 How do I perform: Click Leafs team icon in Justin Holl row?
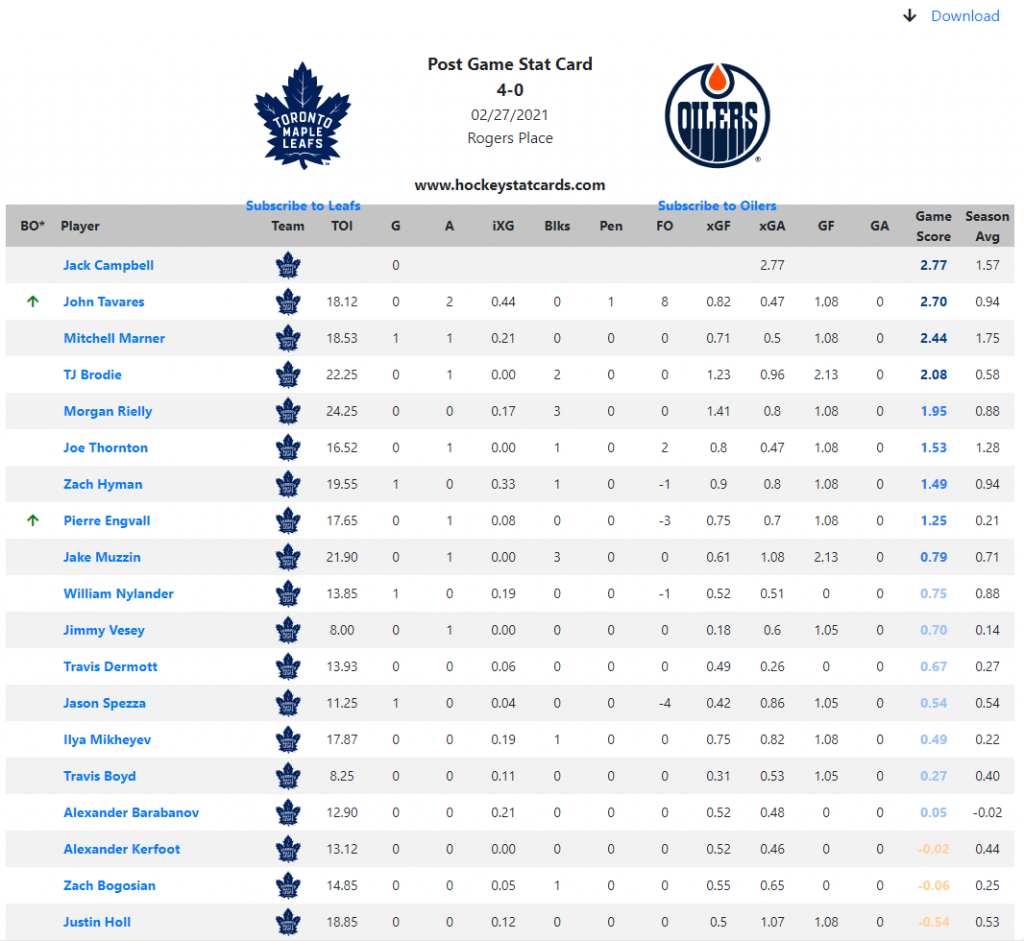point(288,923)
